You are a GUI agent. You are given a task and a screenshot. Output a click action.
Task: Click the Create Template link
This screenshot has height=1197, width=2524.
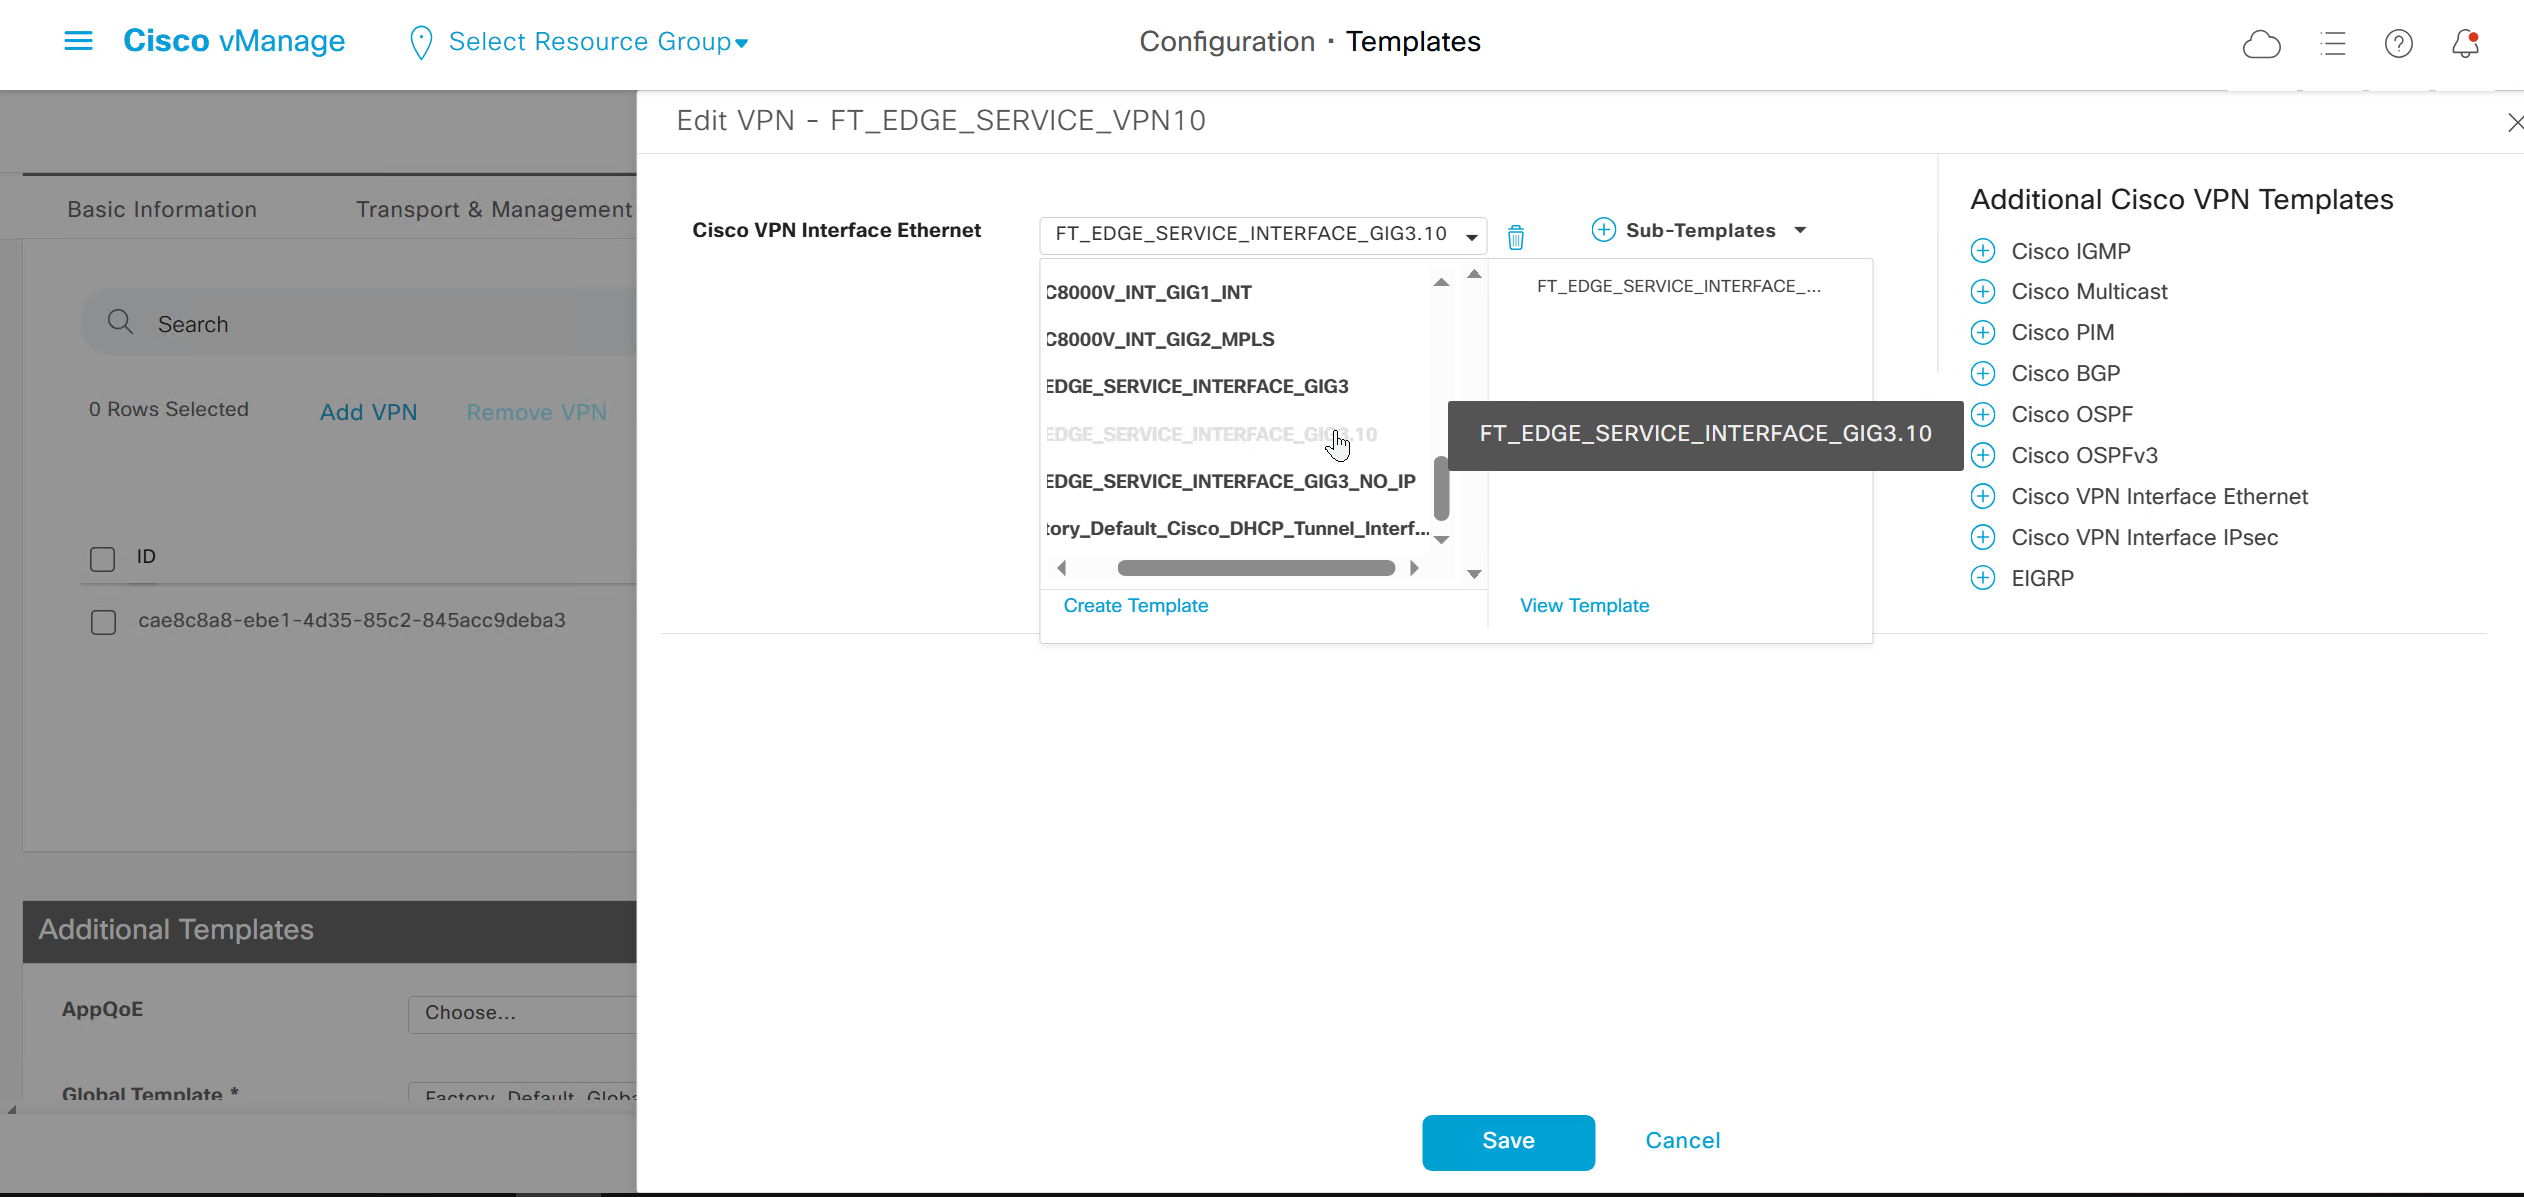(1135, 605)
